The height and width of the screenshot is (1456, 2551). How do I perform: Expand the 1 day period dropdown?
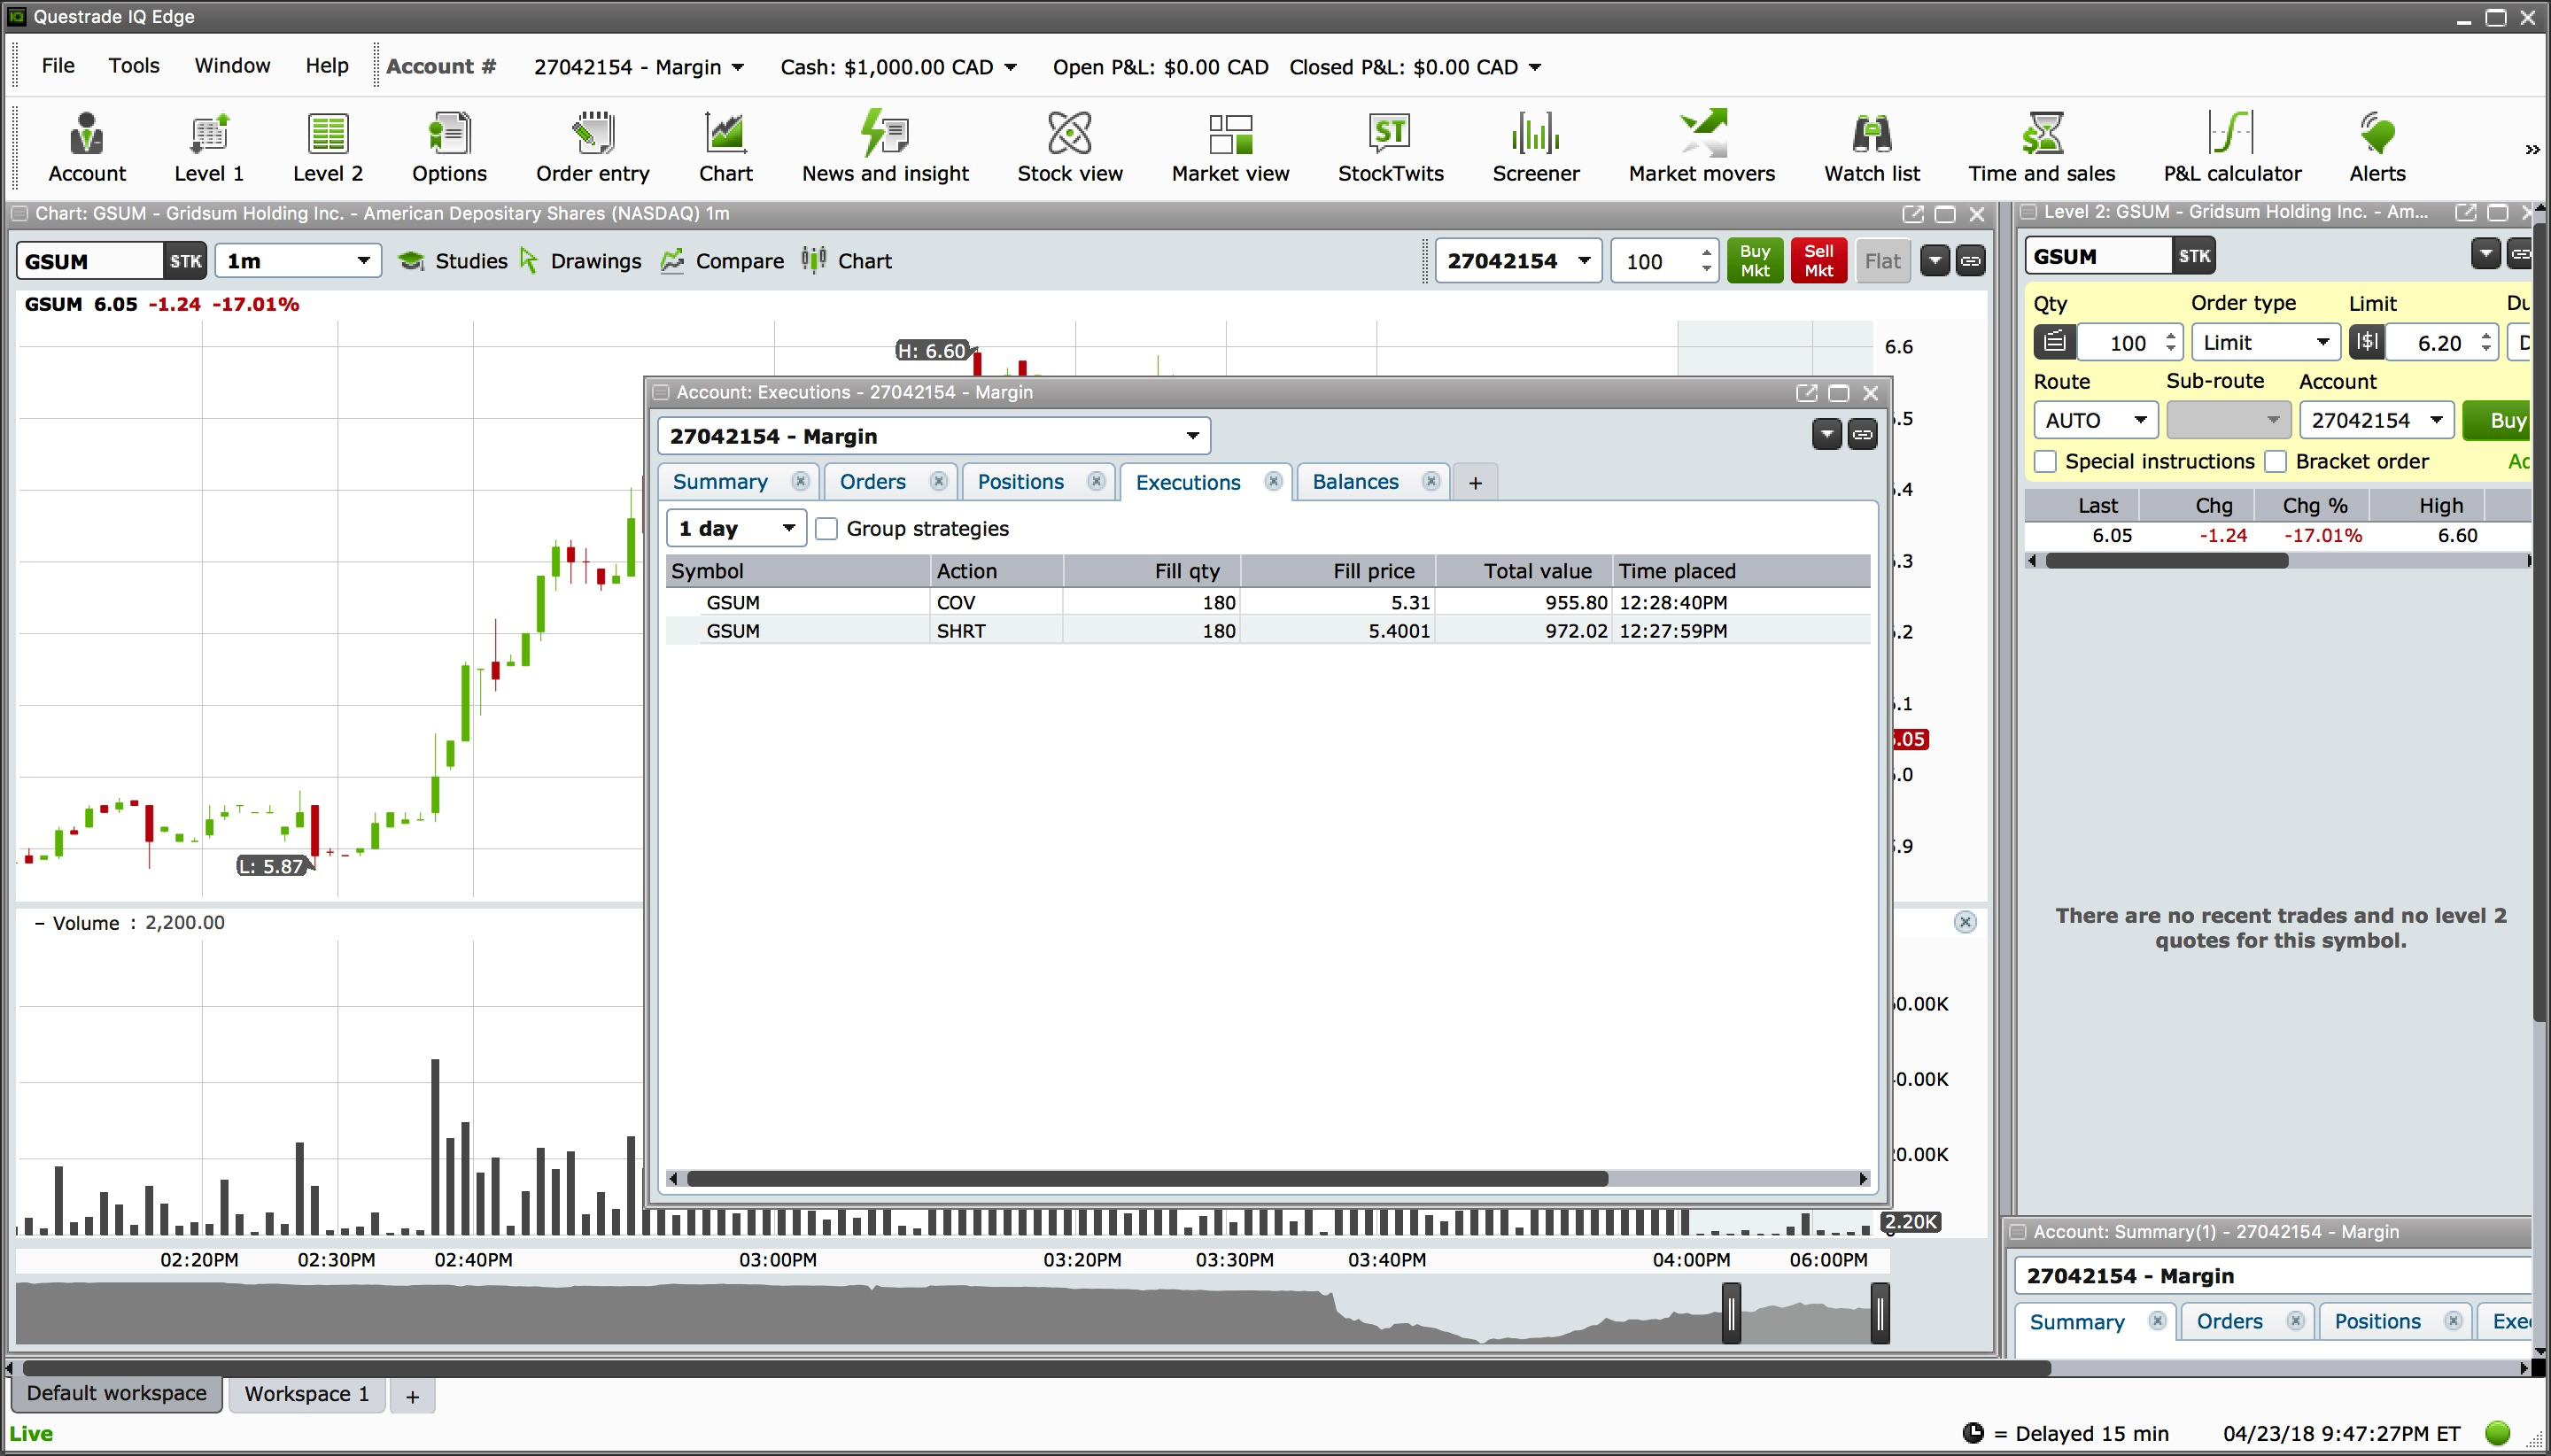tap(736, 528)
